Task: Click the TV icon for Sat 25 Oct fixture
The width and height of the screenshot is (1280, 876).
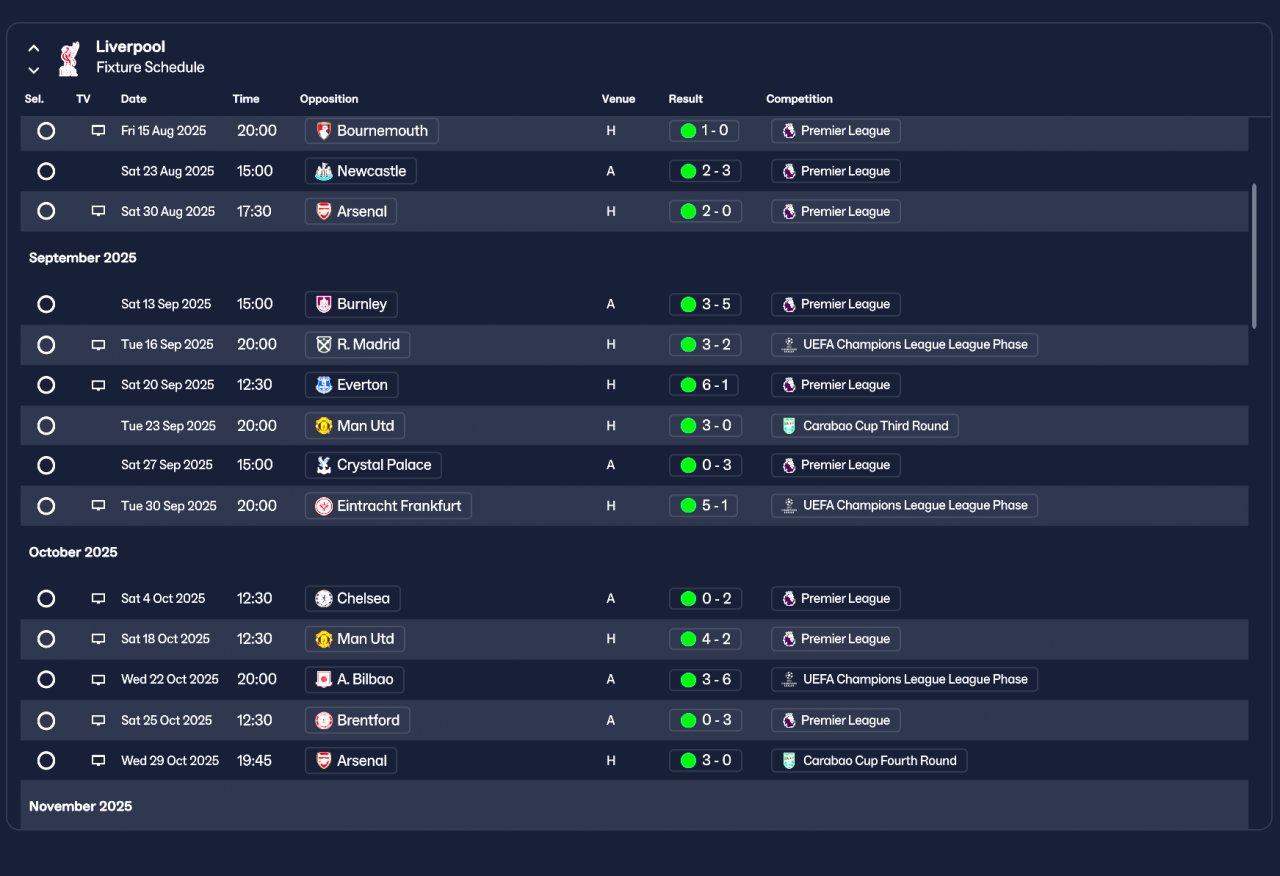Action: (98, 721)
